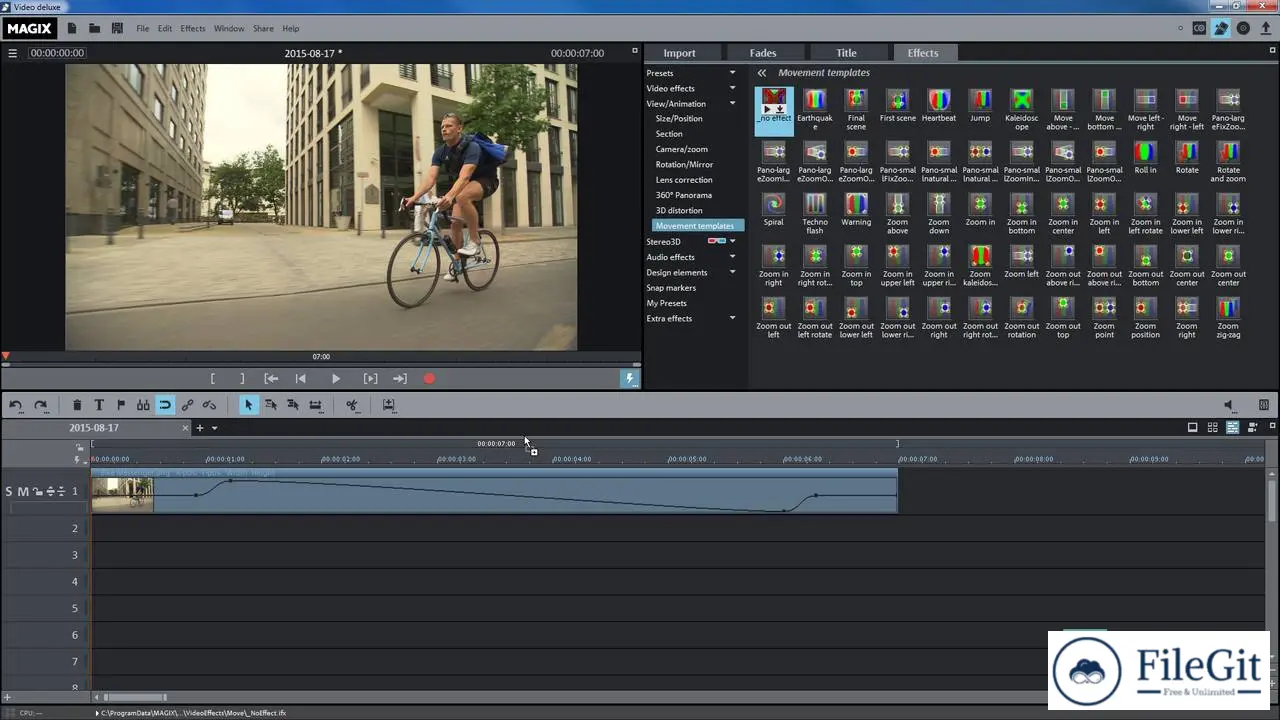The width and height of the screenshot is (1280, 720).
Task: Select the single object arrow mouse mode
Action: coord(248,405)
